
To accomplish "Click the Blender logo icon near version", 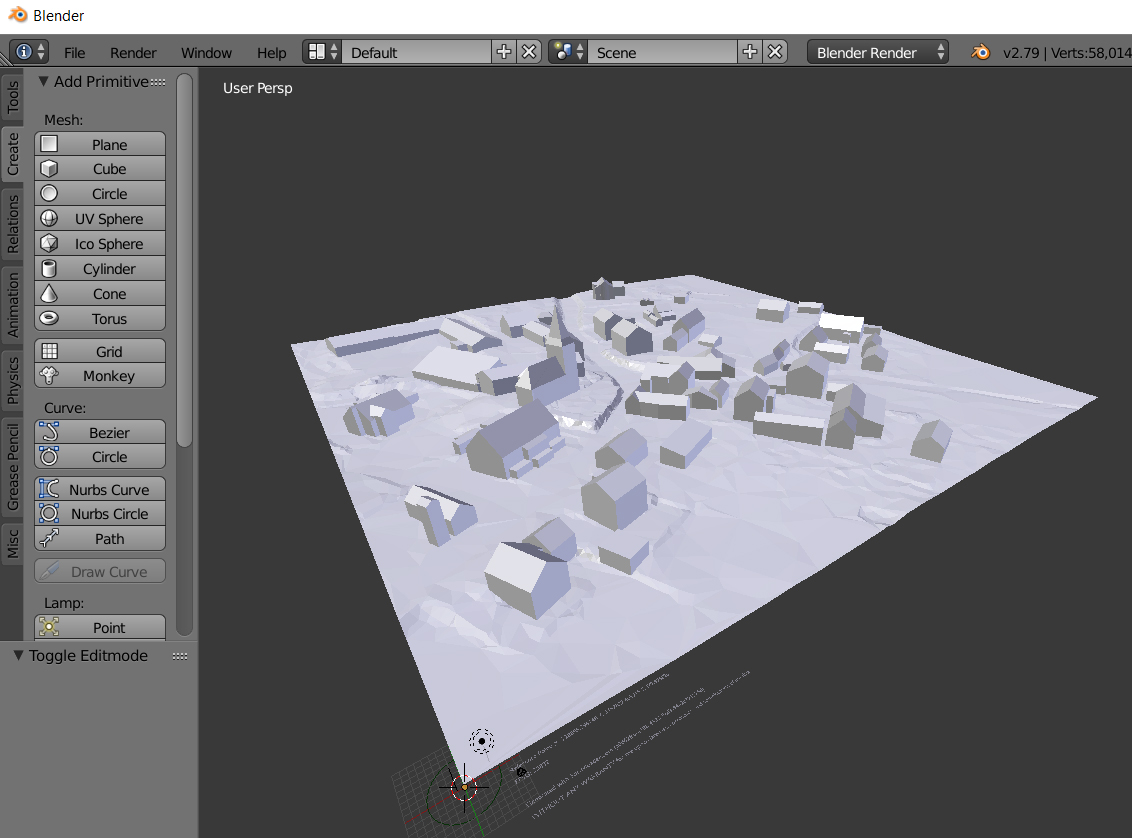I will (x=981, y=52).
